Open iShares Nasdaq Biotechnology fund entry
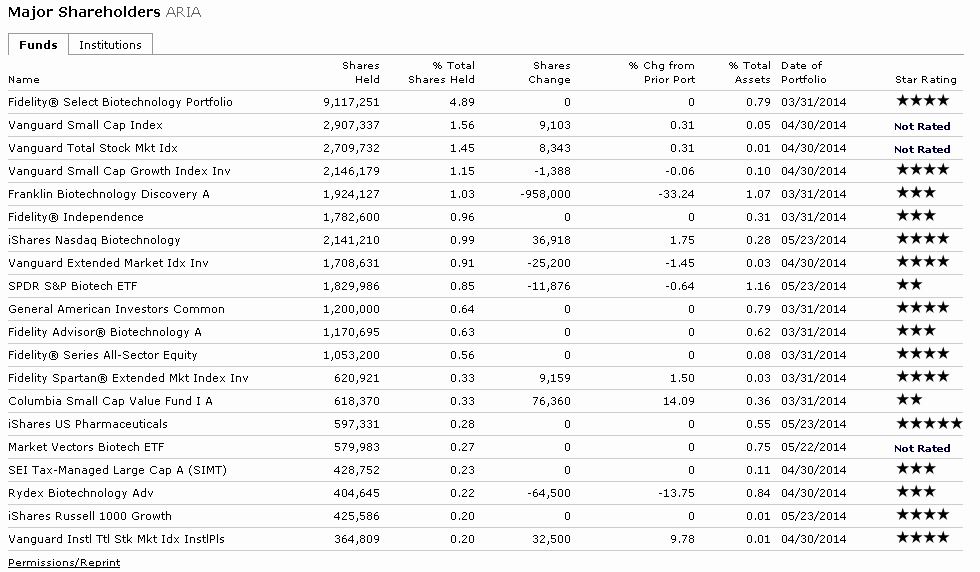The height and width of the screenshot is (572, 980). coord(94,240)
